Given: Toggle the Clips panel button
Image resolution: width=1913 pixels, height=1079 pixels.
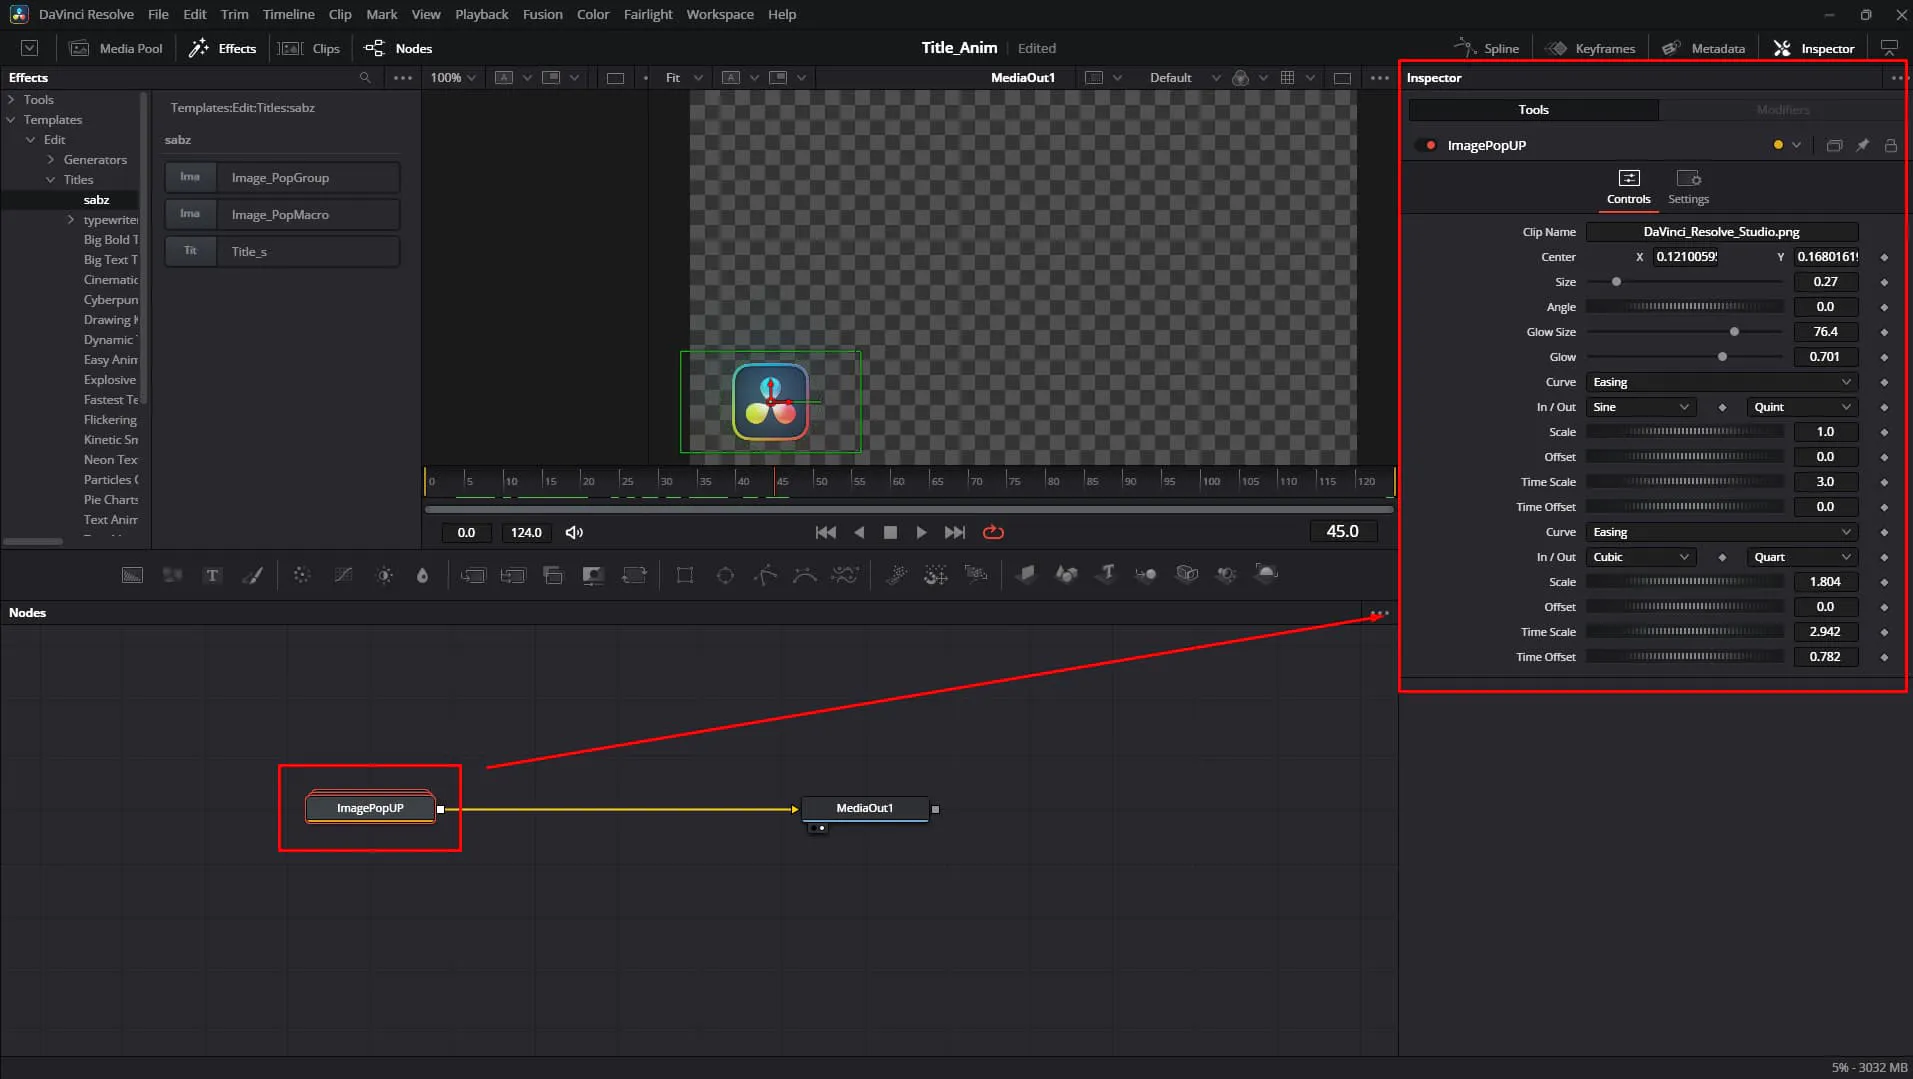Looking at the screenshot, I should (x=309, y=48).
